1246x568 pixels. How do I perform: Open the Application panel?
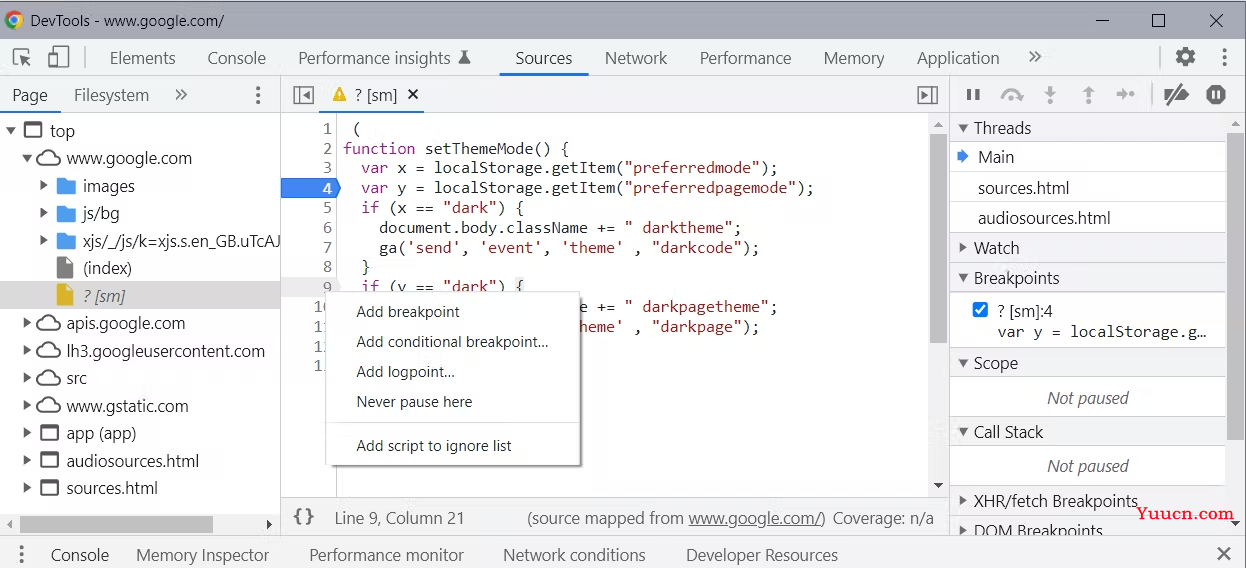coord(958,58)
